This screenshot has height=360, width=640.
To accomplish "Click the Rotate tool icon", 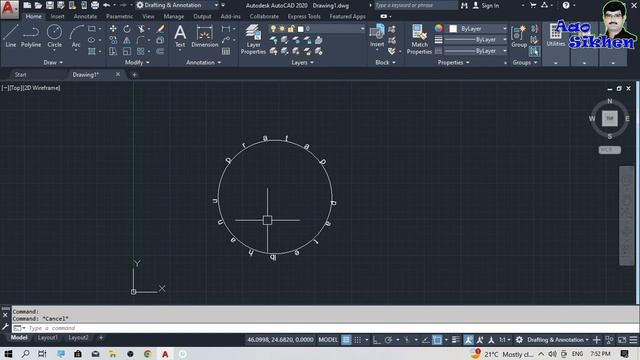I will coord(127,29).
